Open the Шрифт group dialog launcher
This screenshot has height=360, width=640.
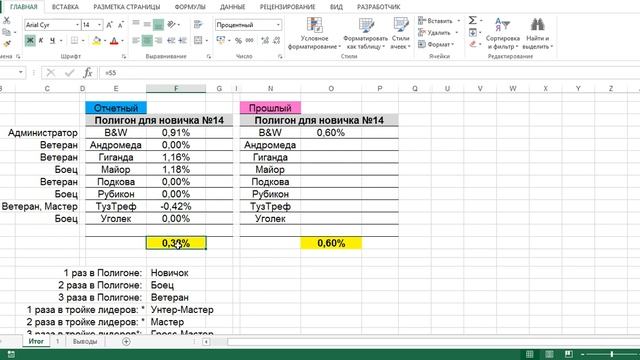point(124,56)
